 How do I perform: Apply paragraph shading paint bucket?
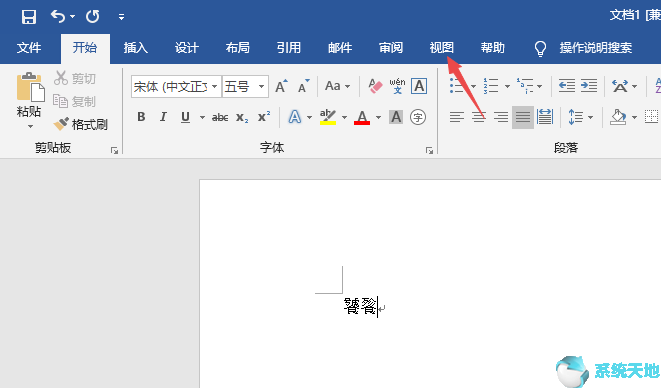tap(618, 117)
